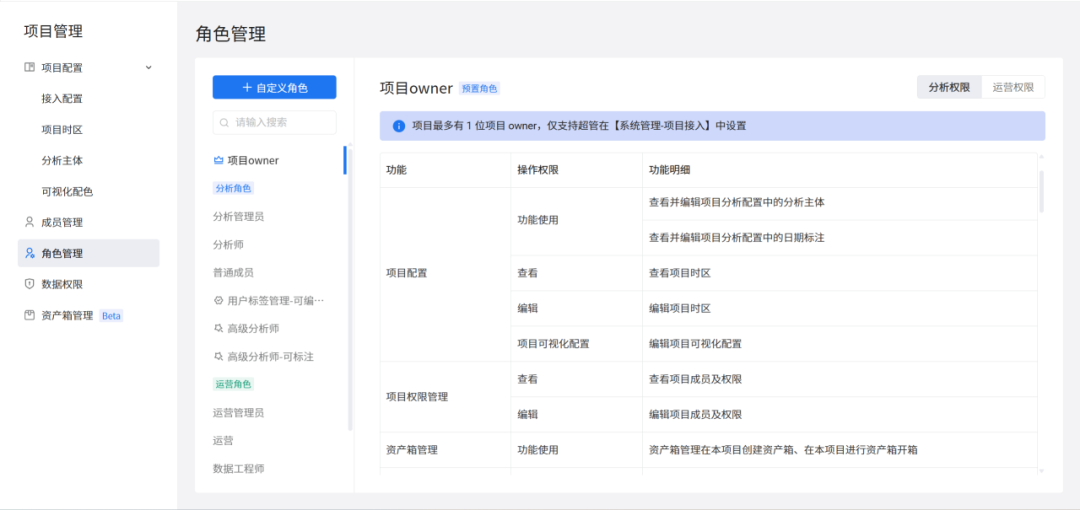Open 接入配置 submenu item

62,99
